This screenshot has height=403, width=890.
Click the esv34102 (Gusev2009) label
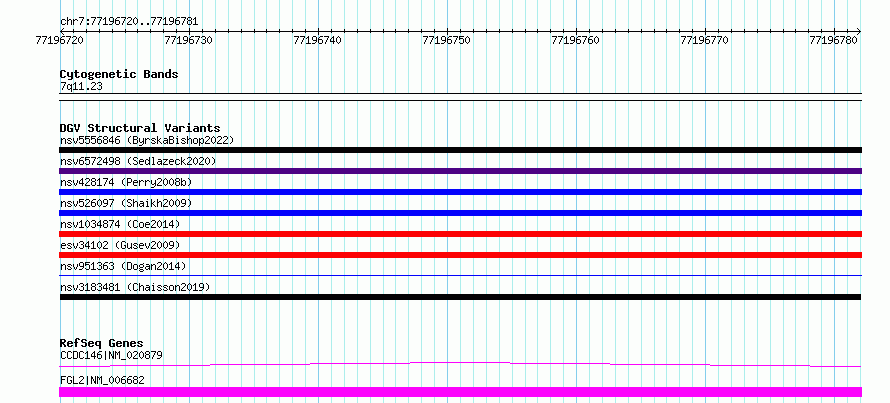point(120,245)
